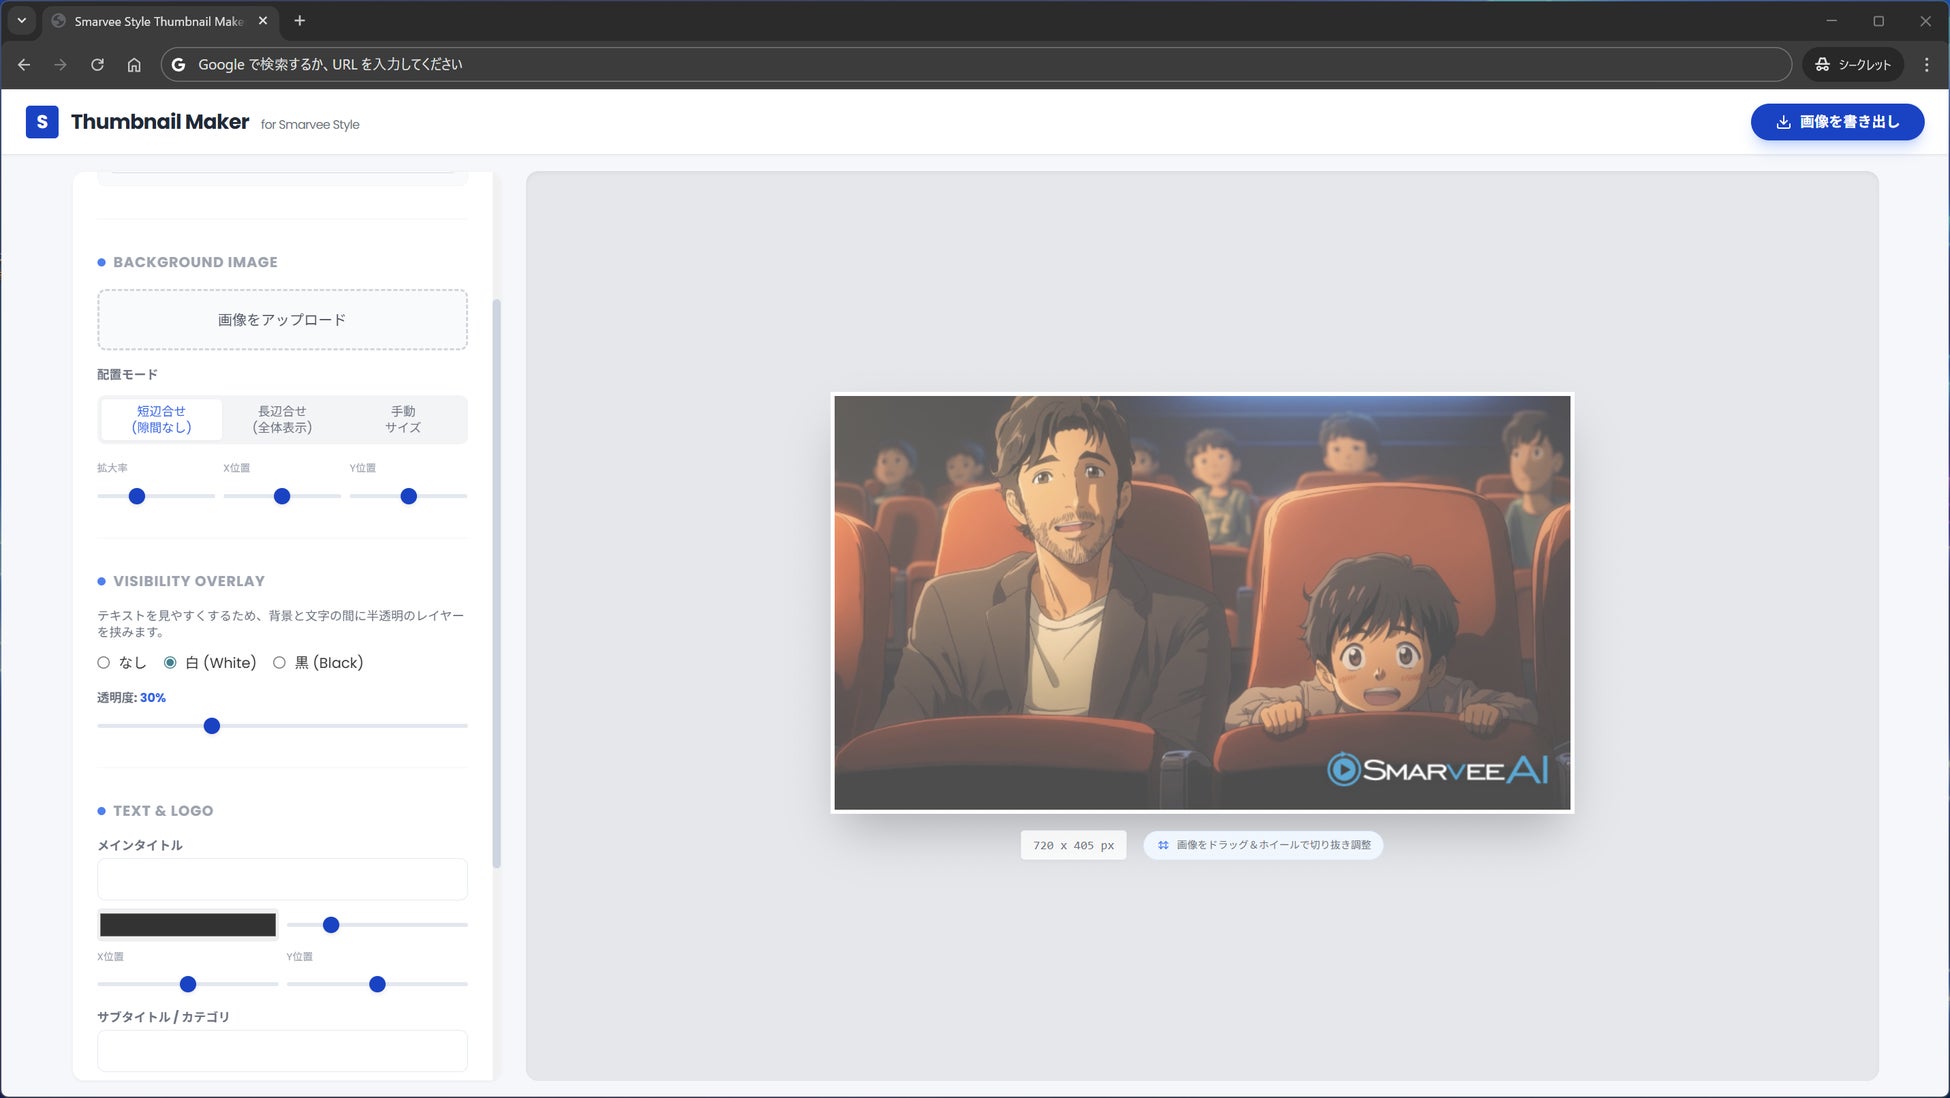
Task: Open the black main title color swatch
Action: pos(188,925)
